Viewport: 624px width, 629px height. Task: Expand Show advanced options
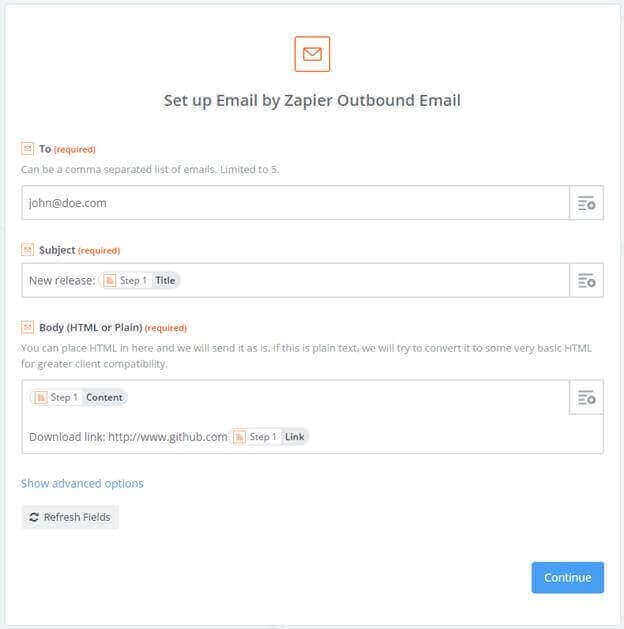click(x=82, y=483)
